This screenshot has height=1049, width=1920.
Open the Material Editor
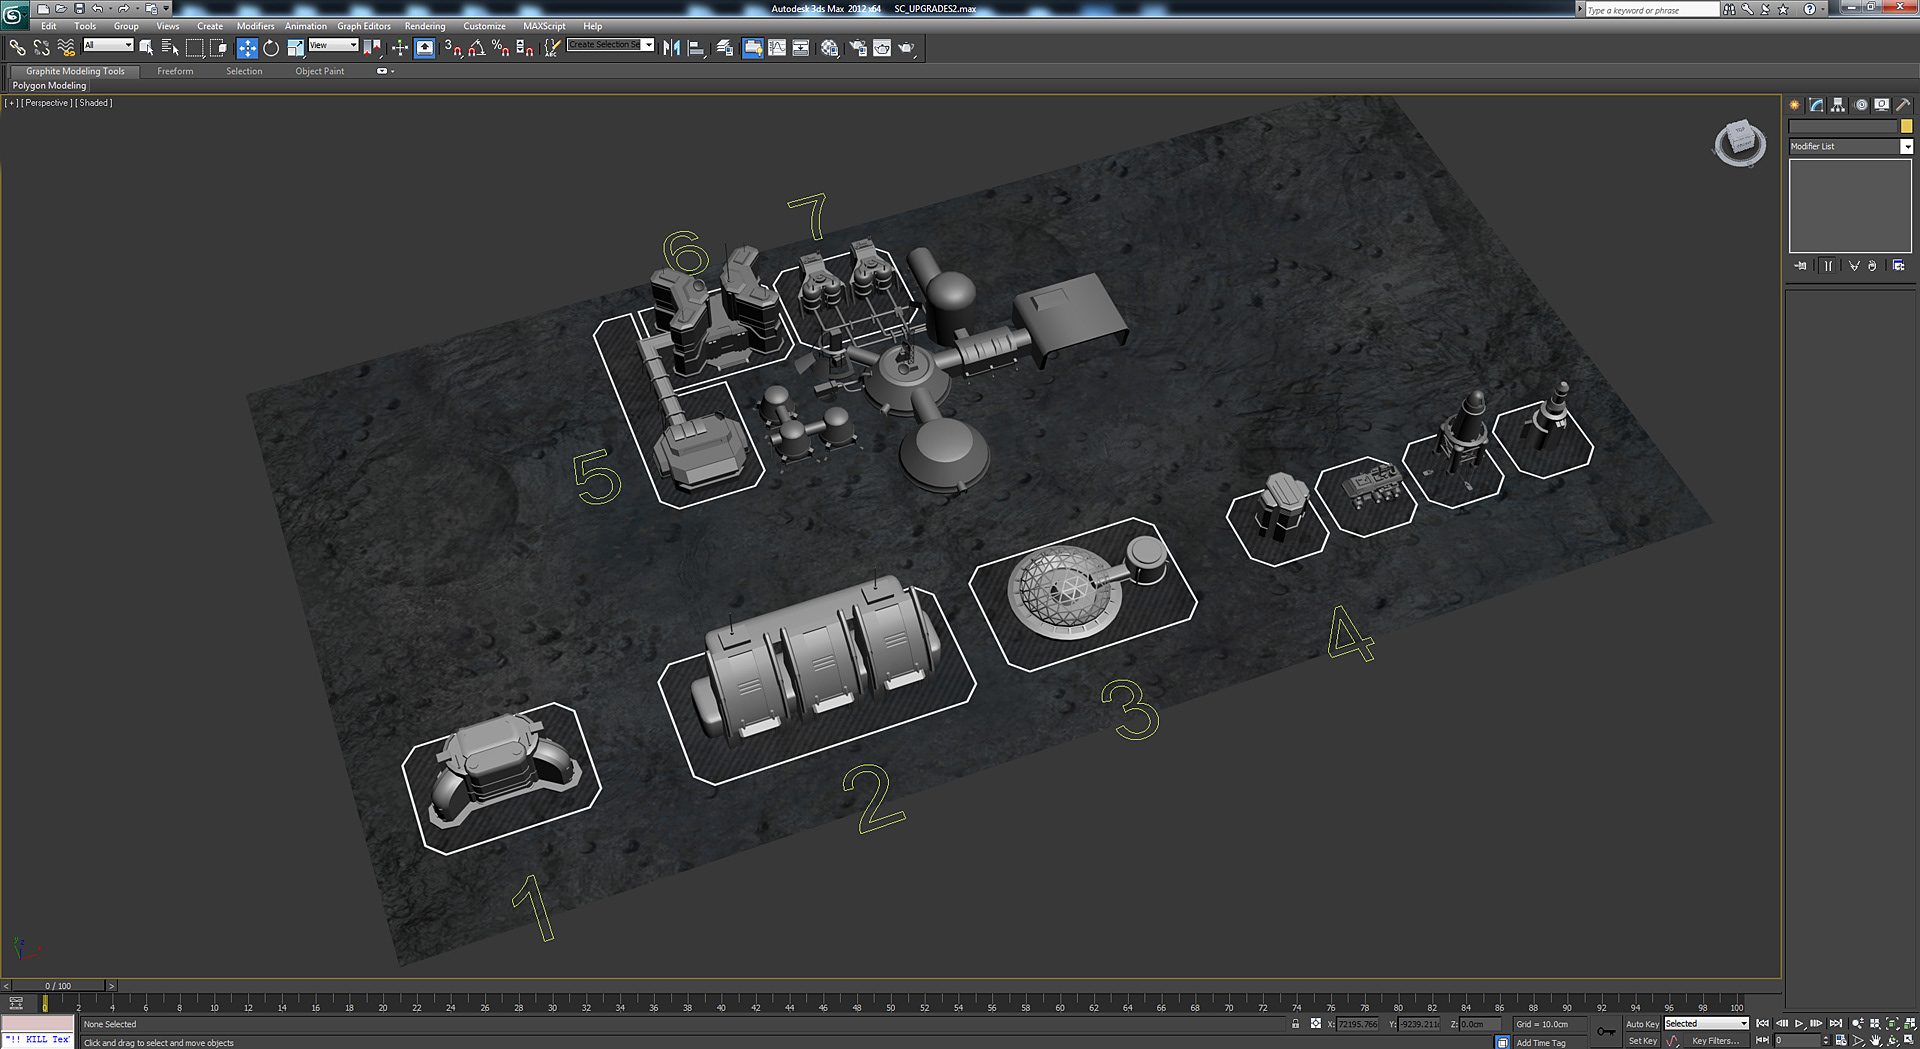(x=829, y=47)
